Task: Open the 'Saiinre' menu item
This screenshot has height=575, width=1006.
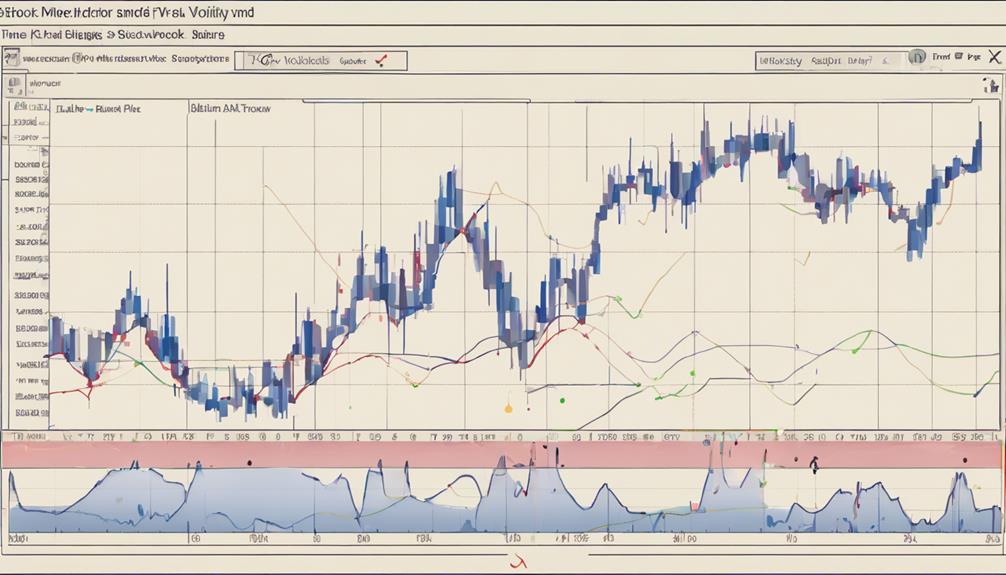Action: point(208,35)
